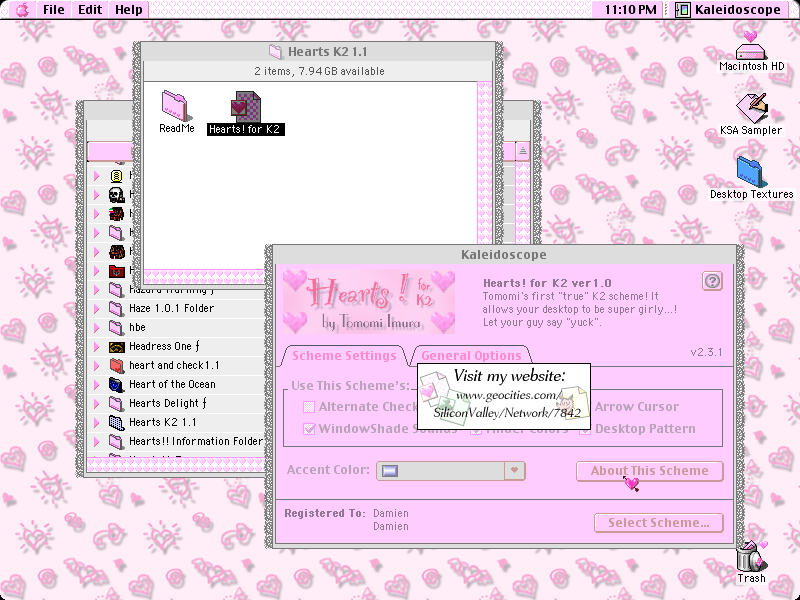800x600 pixels.
Task: Select the Hearts! for K2 scheme file icon
Action: coord(245,106)
